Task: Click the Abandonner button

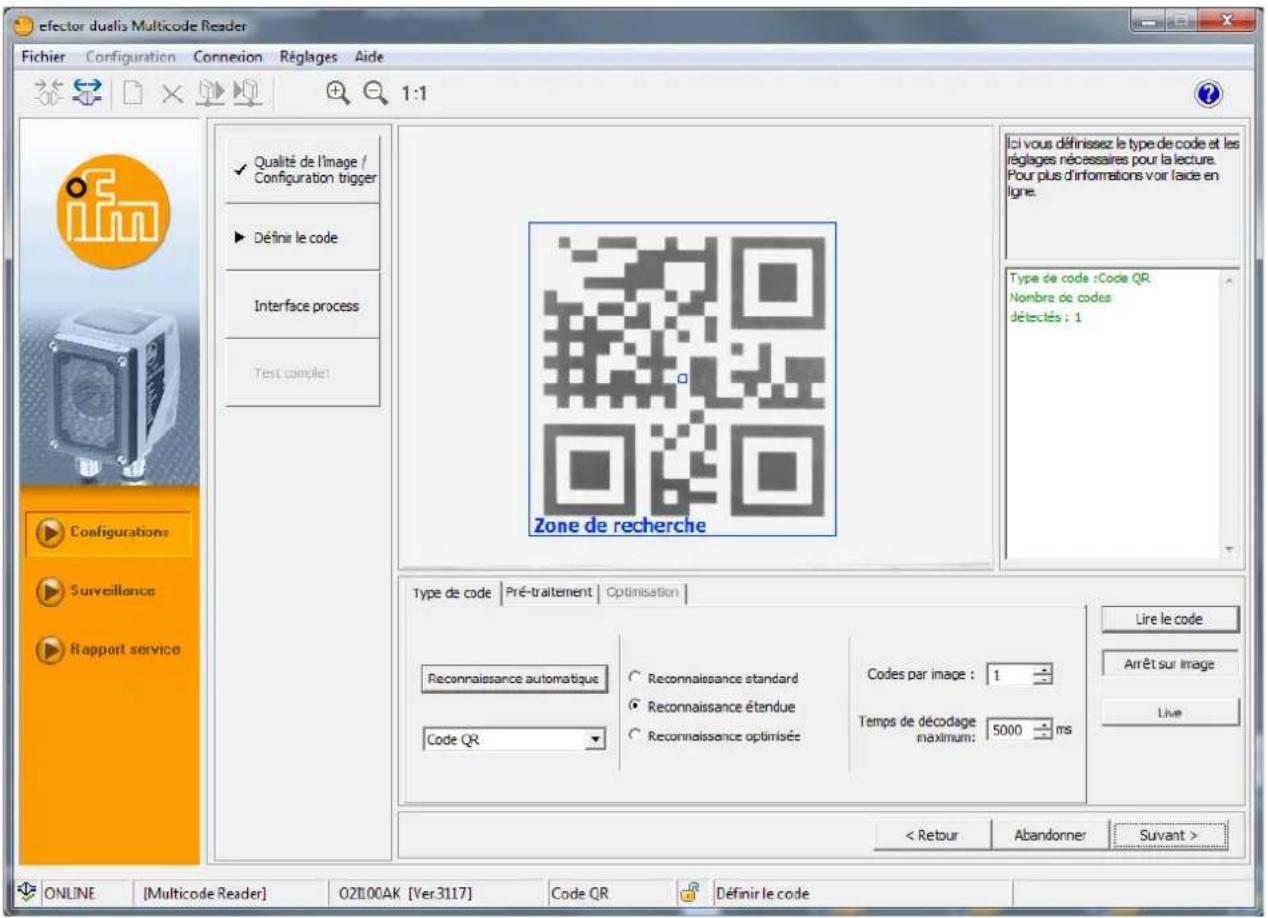Action: pos(1050,835)
